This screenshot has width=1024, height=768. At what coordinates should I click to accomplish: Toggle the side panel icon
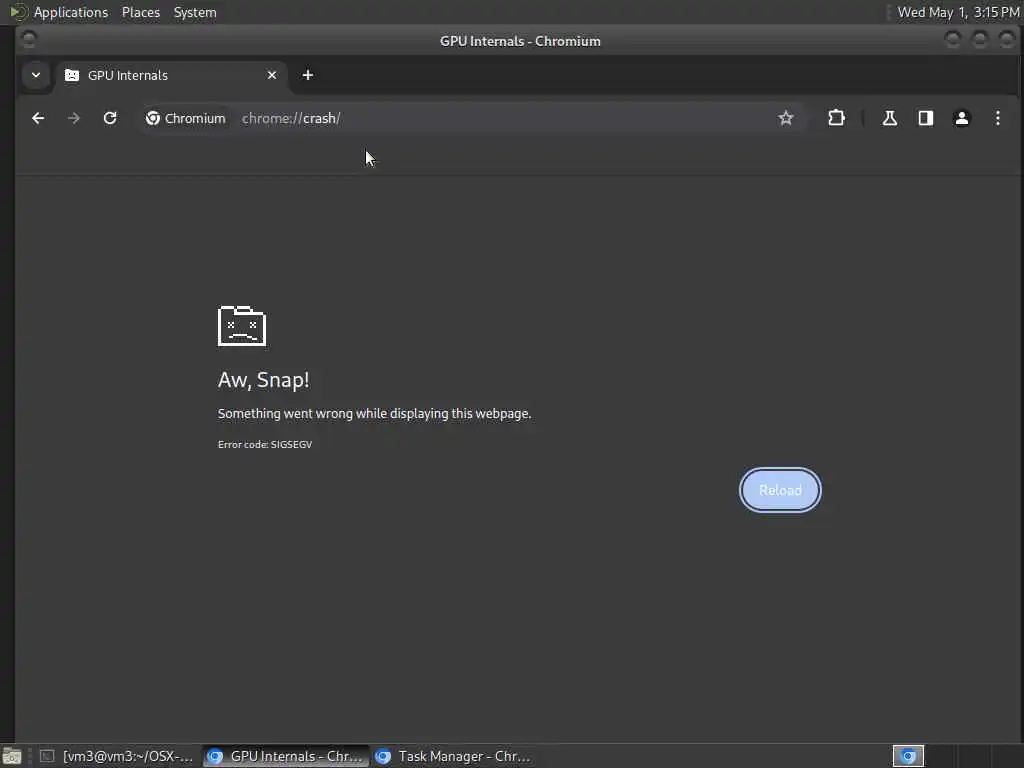(x=925, y=118)
